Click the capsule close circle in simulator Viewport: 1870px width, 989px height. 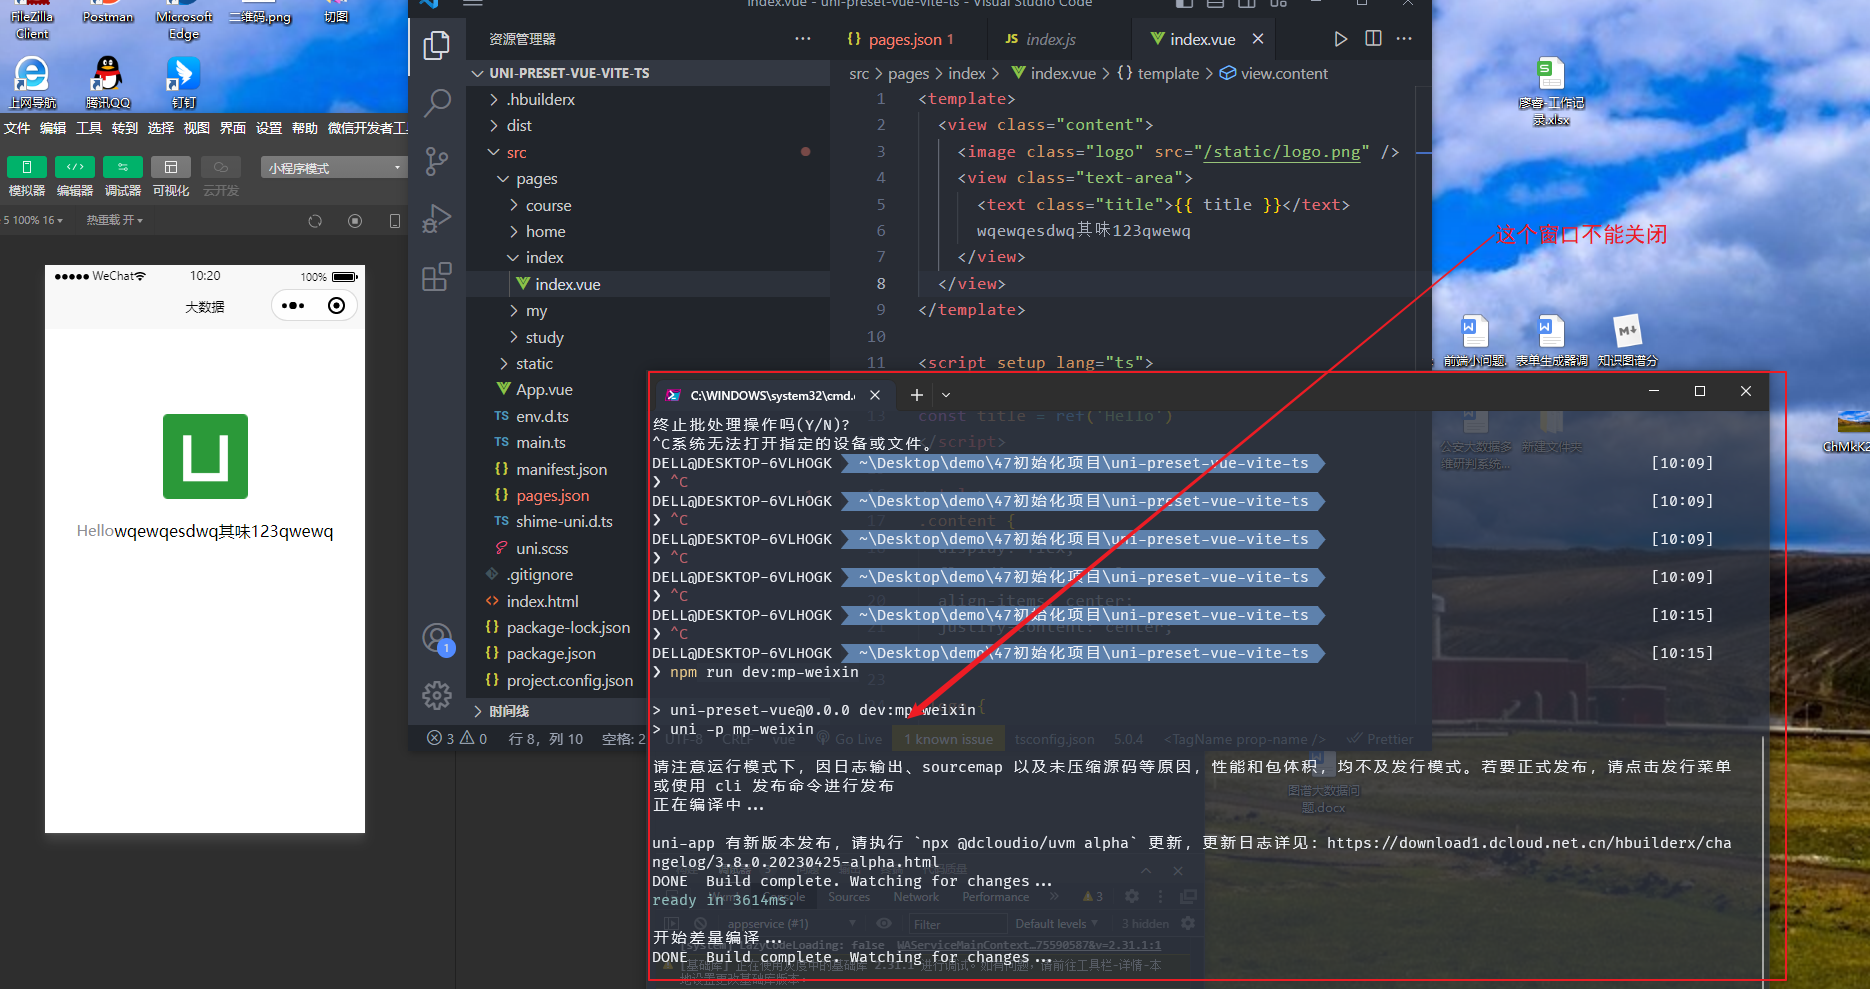point(337,306)
